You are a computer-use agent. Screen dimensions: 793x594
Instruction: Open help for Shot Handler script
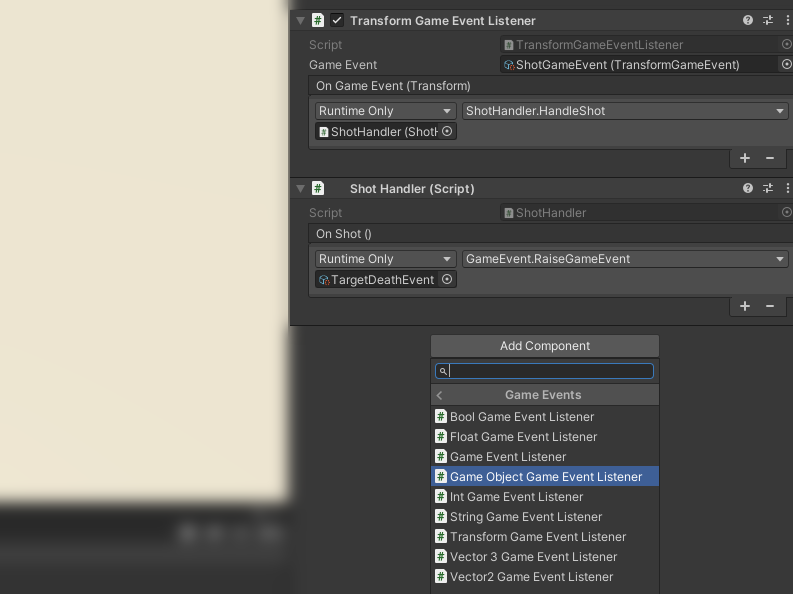click(747, 189)
